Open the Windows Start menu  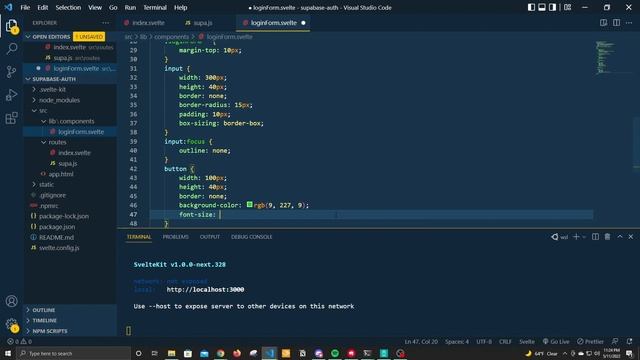(8, 353)
